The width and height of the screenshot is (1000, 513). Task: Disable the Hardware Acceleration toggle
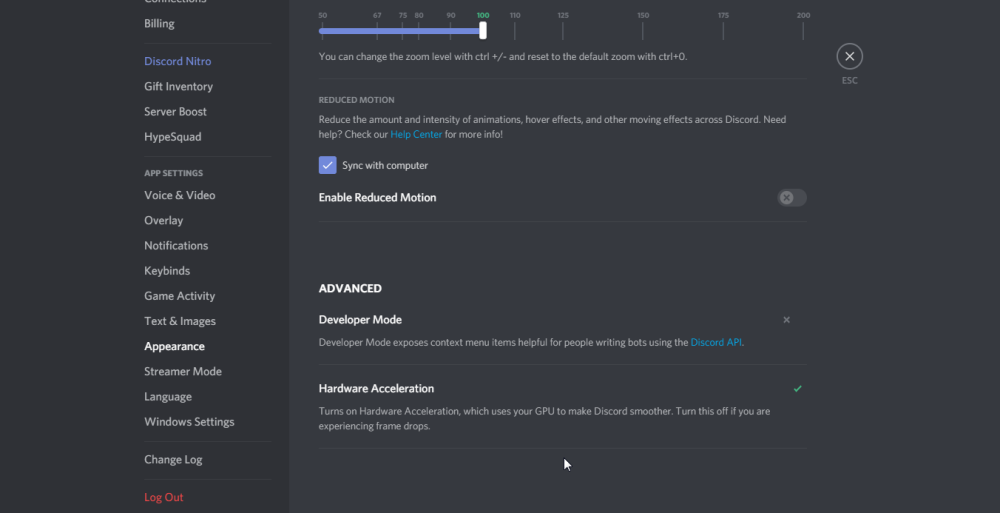tap(797, 389)
